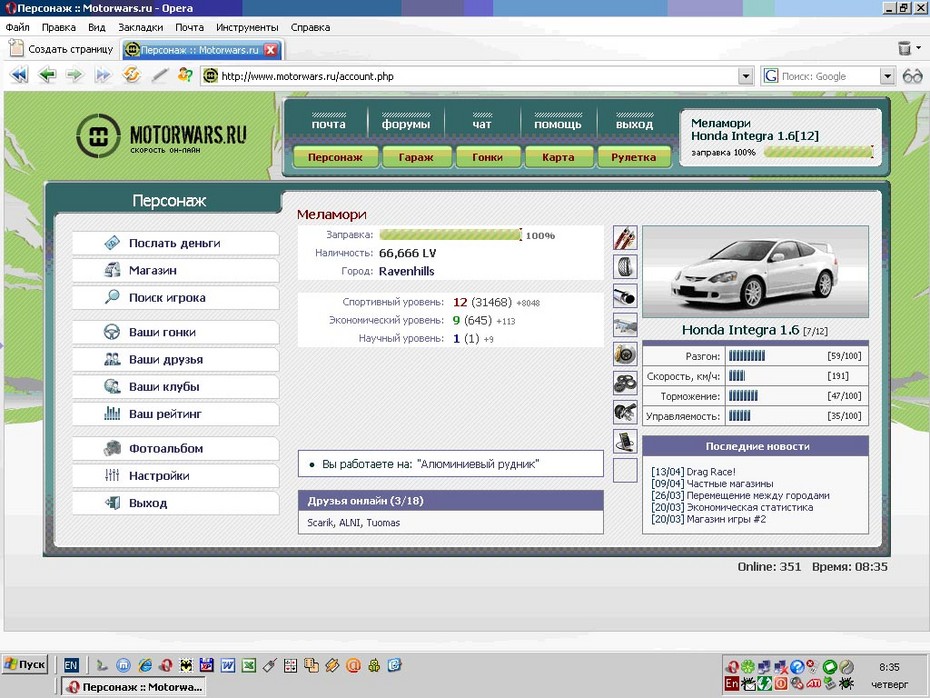Image resolution: width=930 pixels, height=698 pixels.
Task: Click the Motorwars.ru logo
Action: click(x=162, y=136)
